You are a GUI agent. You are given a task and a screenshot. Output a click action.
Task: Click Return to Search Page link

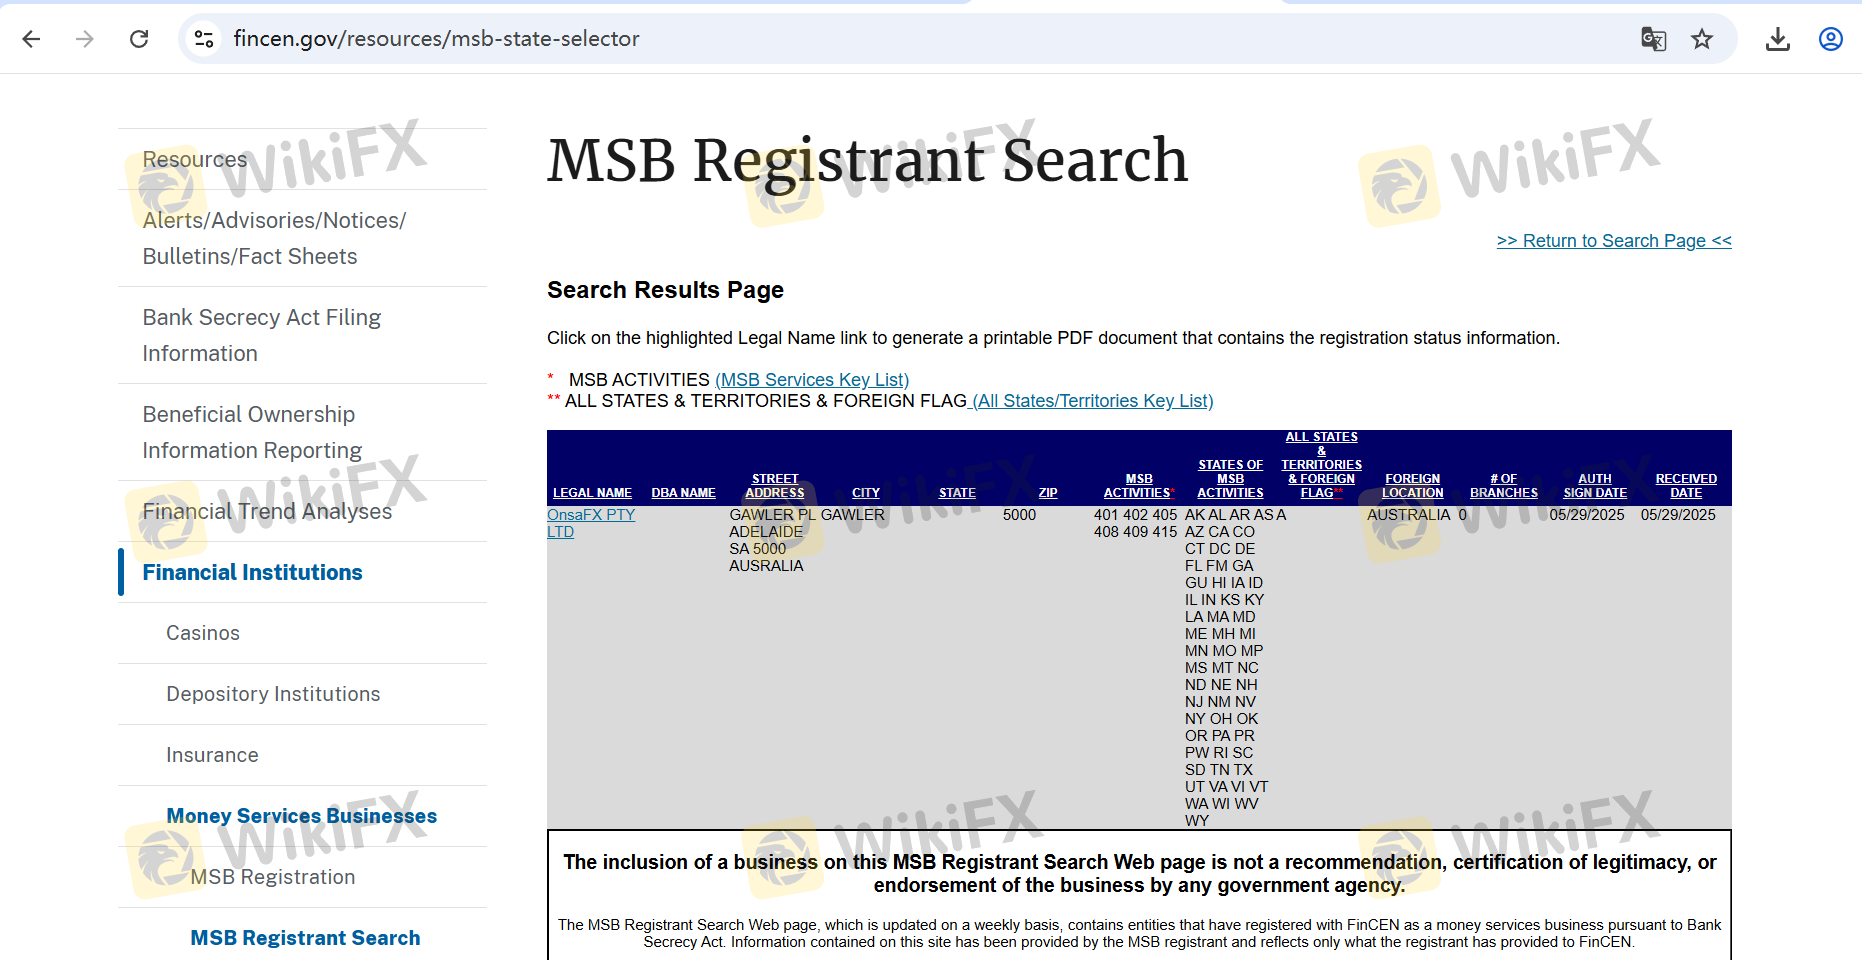1613,241
